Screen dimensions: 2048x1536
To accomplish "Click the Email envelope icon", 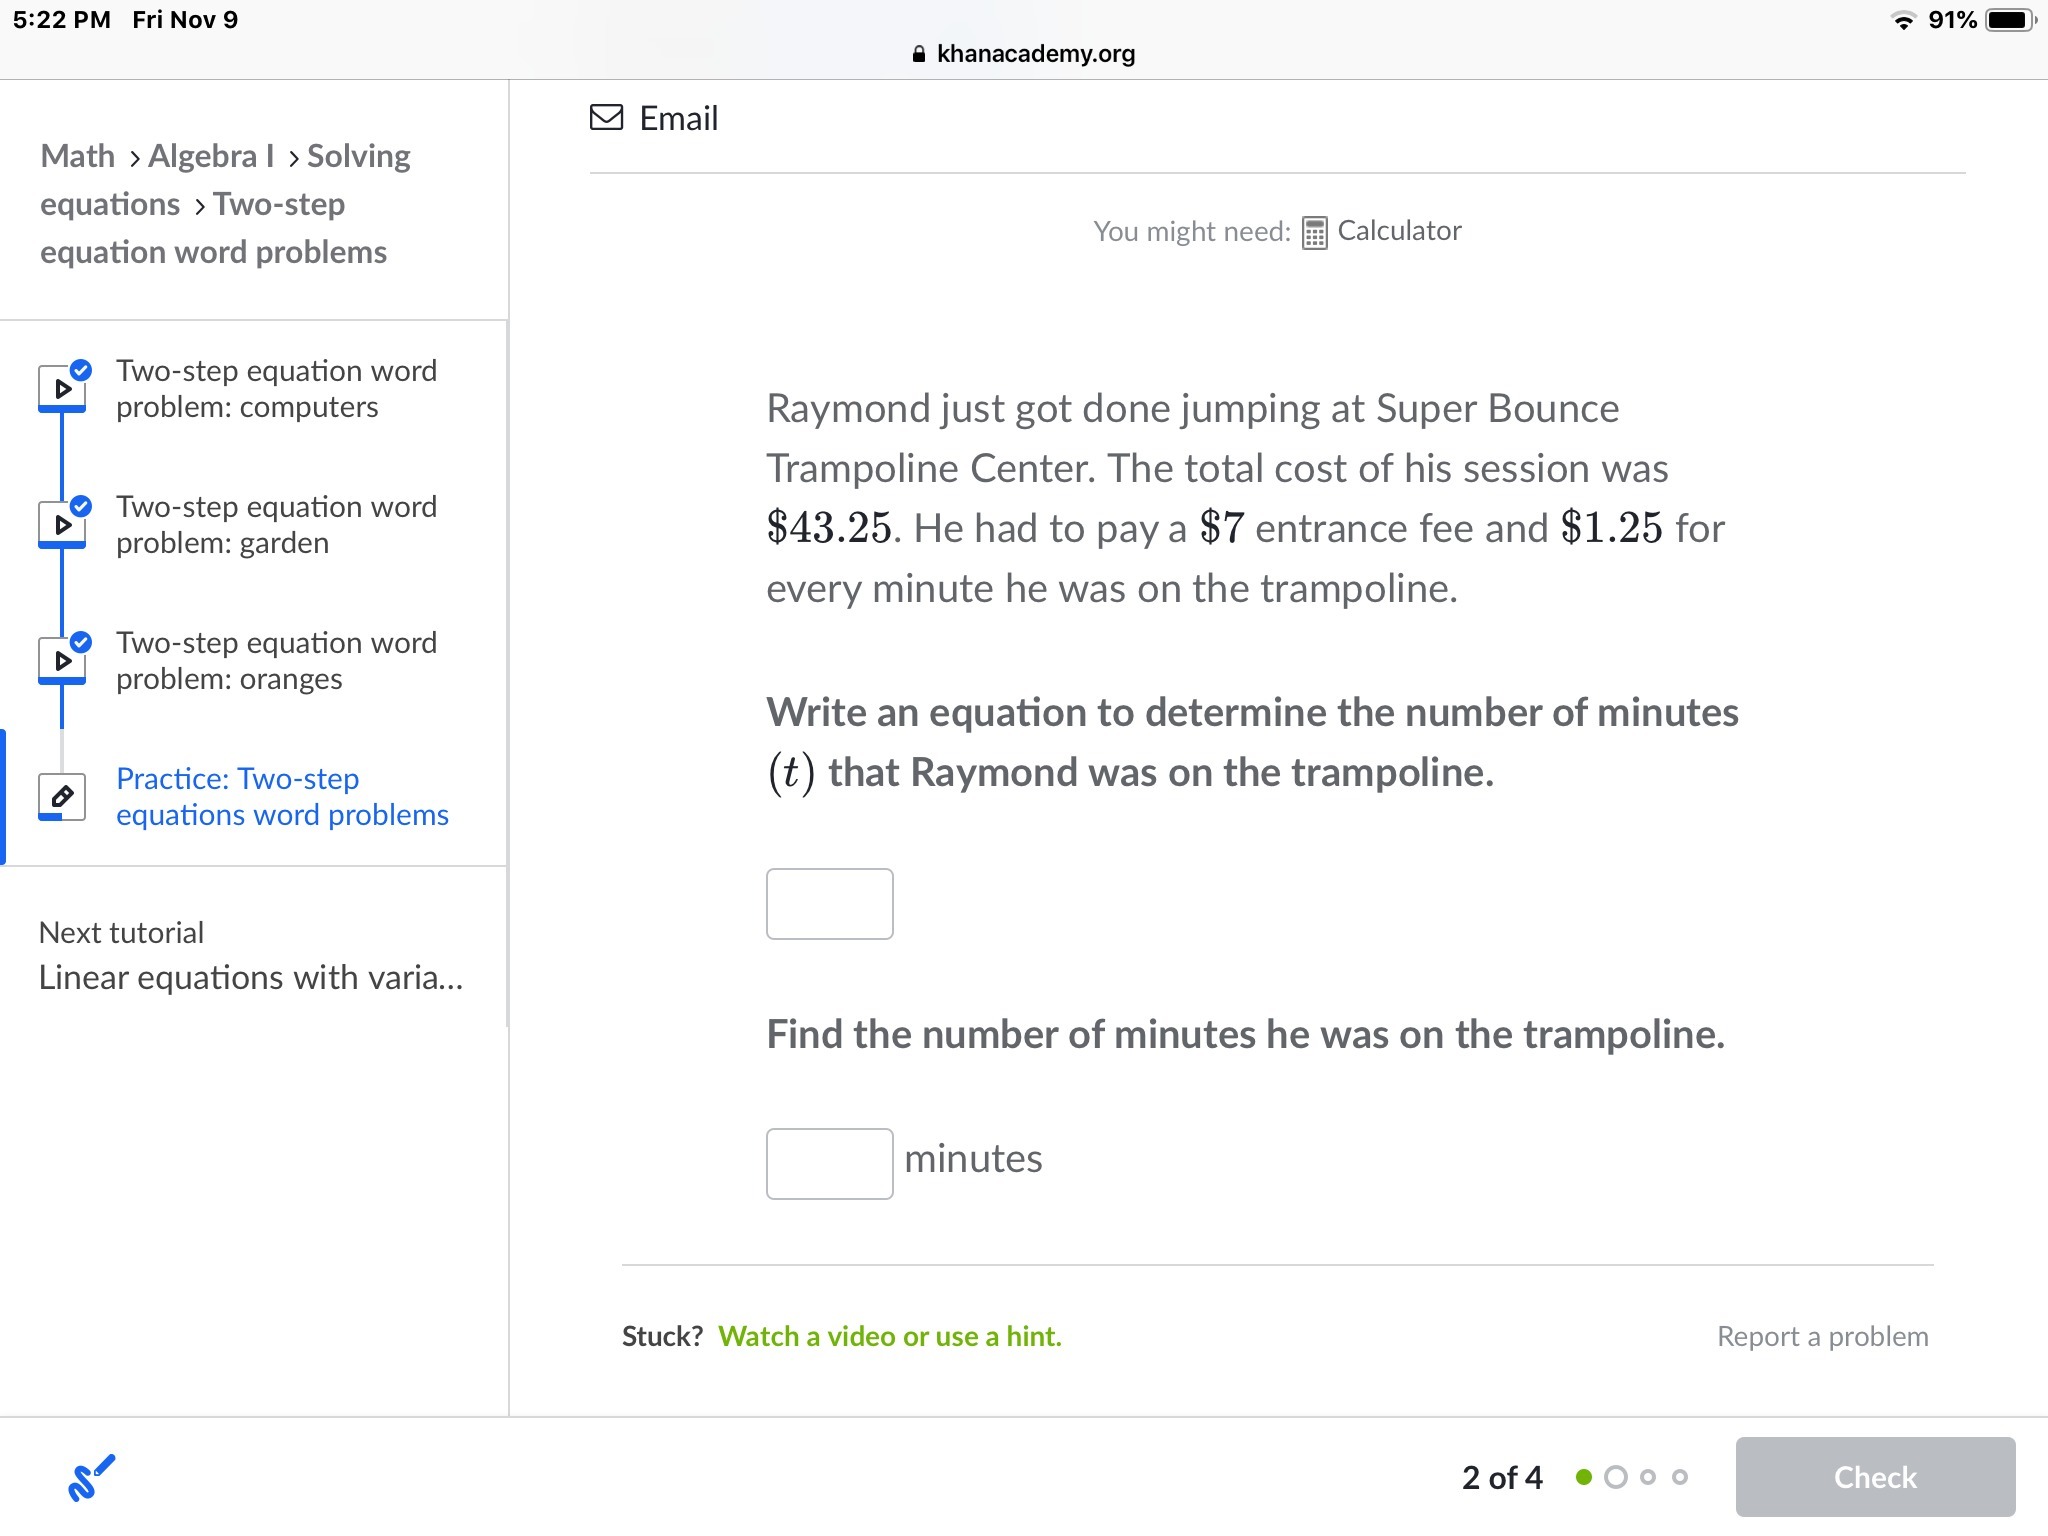I will point(606,118).
